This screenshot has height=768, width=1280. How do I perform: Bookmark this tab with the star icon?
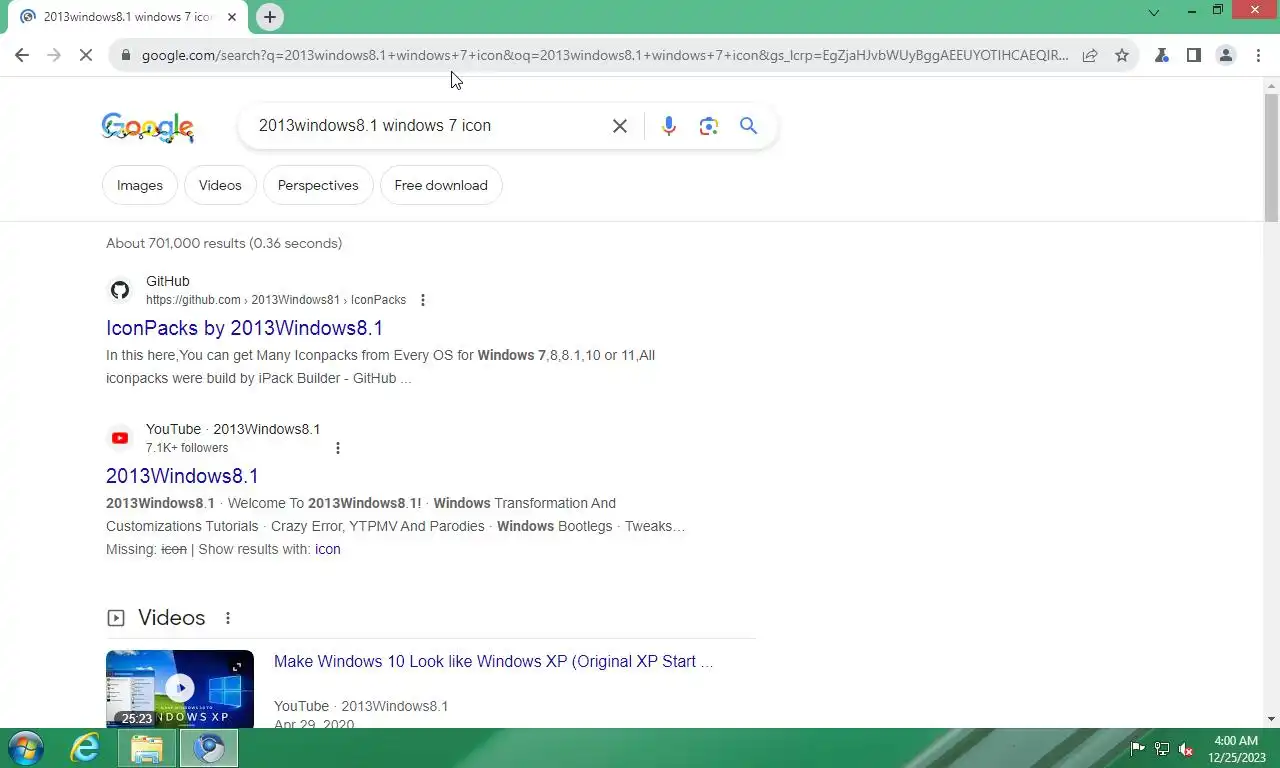1122,56
